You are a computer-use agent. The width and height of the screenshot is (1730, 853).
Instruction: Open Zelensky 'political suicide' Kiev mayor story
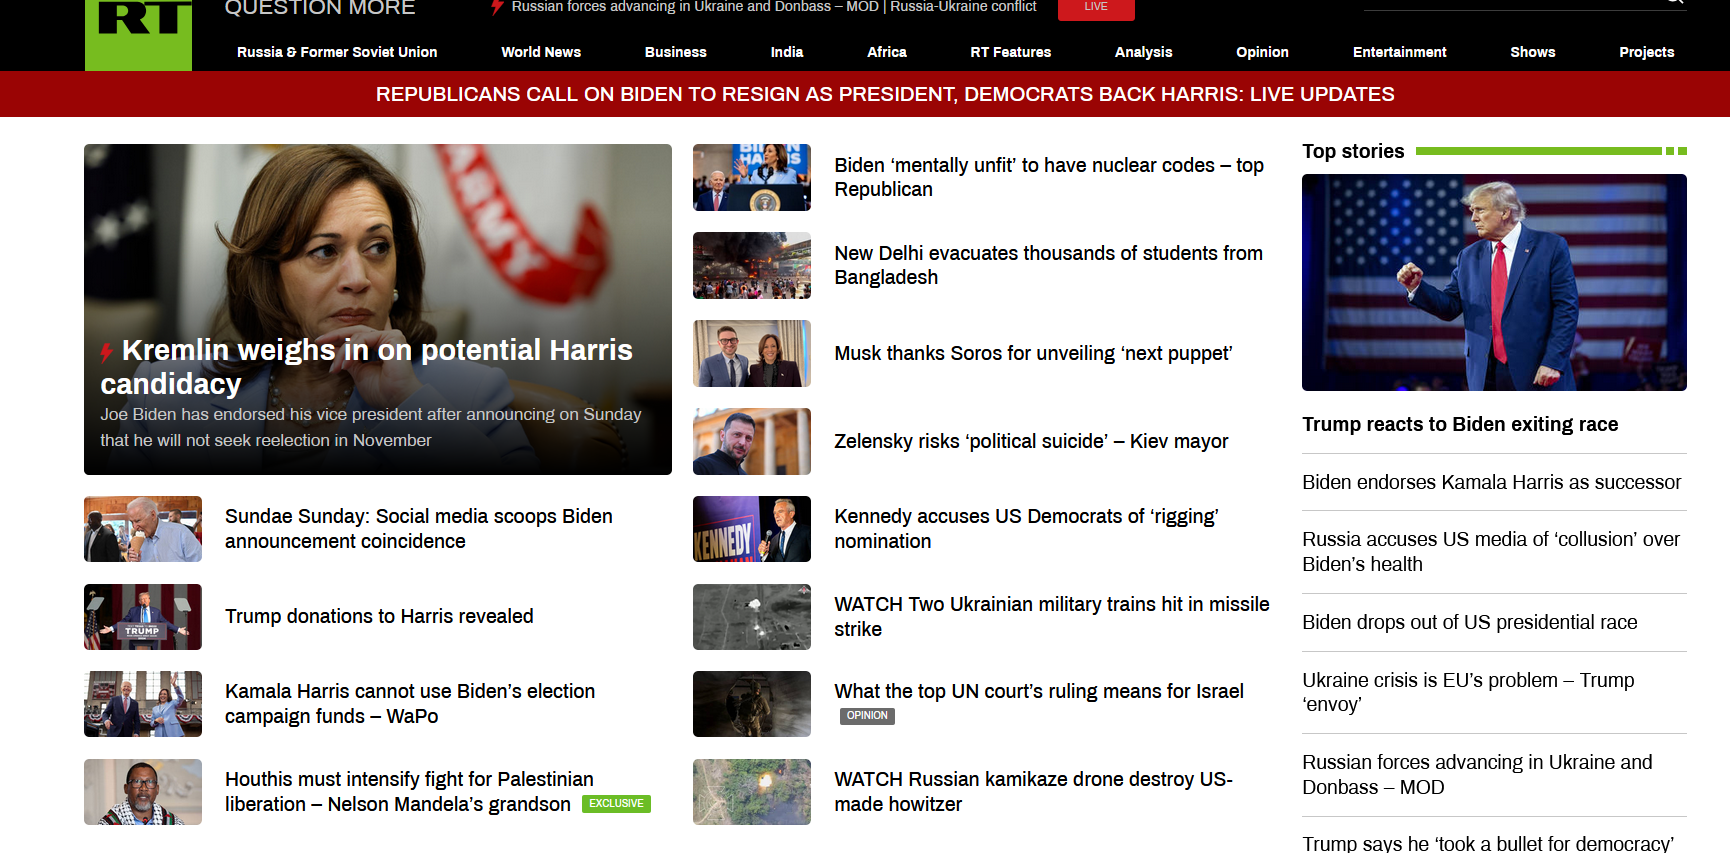(x=1031, y=441)
